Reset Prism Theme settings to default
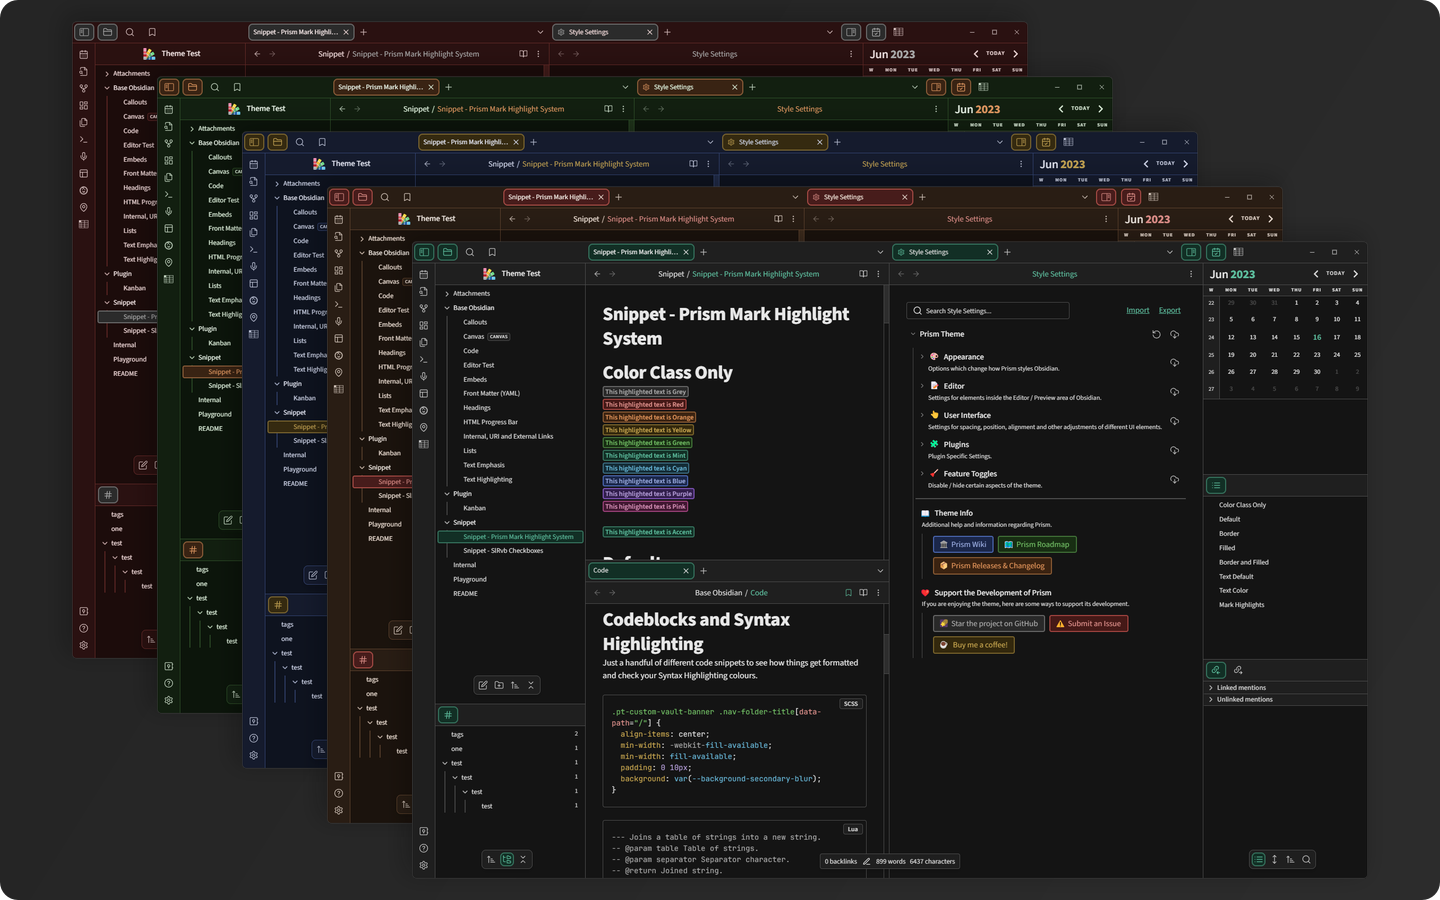1440x900 pixels. (x=1157, y=334)
